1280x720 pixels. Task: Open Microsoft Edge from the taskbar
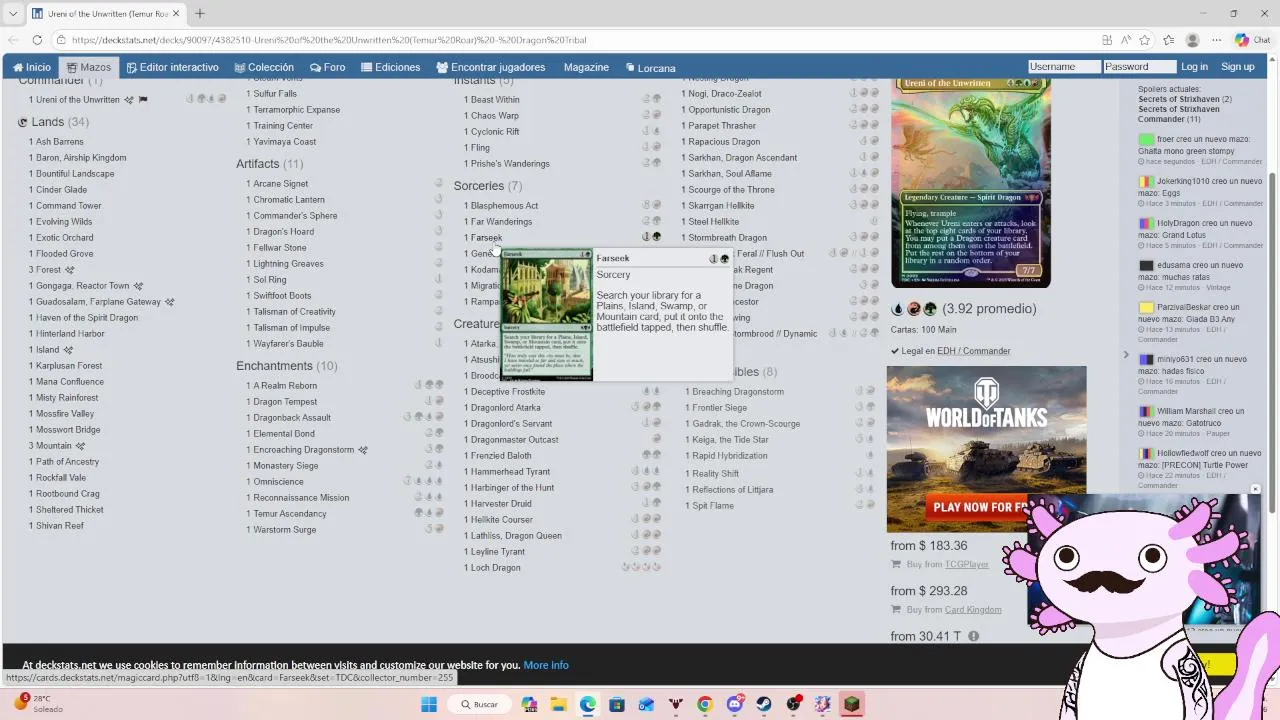[x=588, y=704]
